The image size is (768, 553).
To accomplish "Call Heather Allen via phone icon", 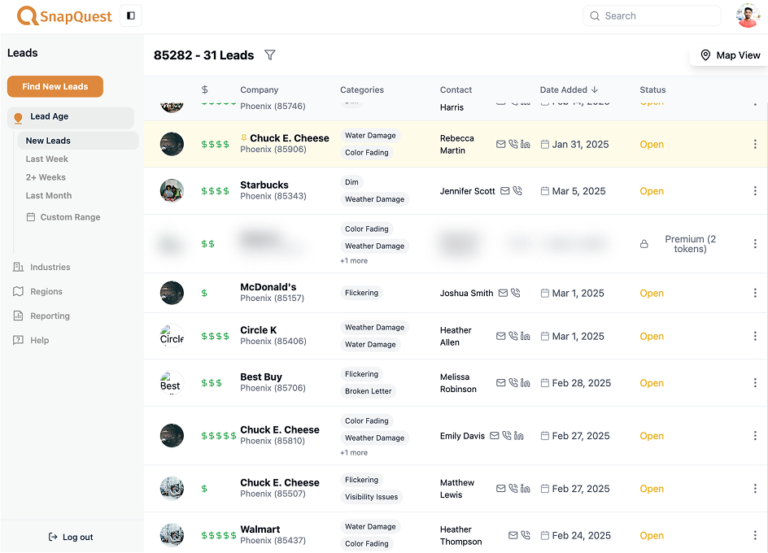I will (x=513, y=336).
